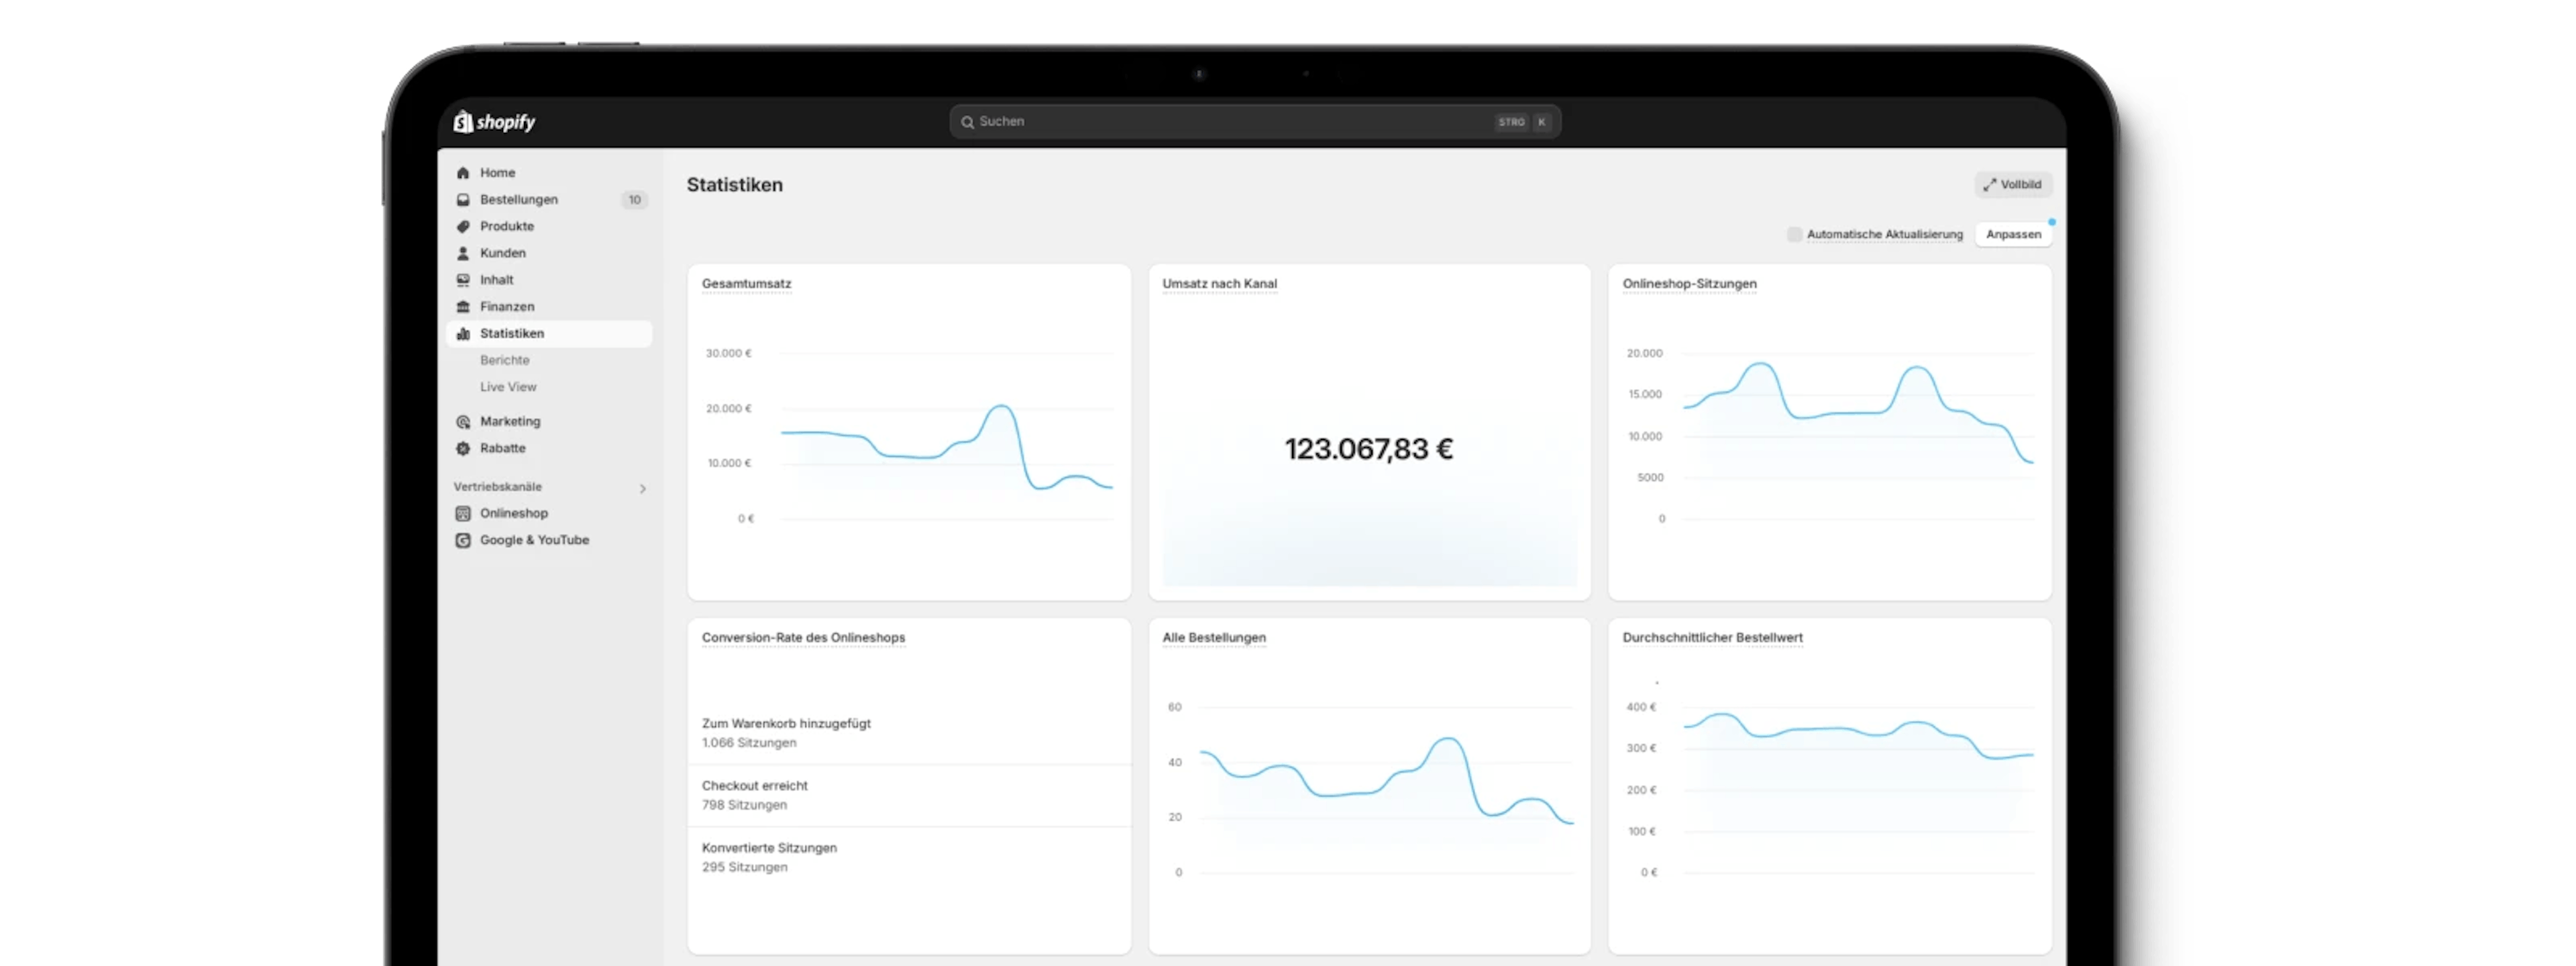
Task: Open the Live View page
Action: (x=508, y=387)
